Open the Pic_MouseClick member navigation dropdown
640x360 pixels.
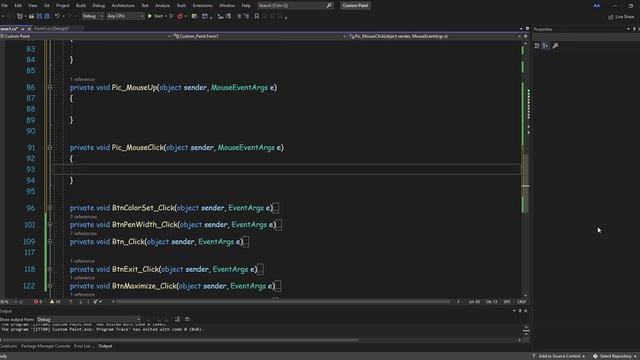pyautogui.click(x=435, y=36)
